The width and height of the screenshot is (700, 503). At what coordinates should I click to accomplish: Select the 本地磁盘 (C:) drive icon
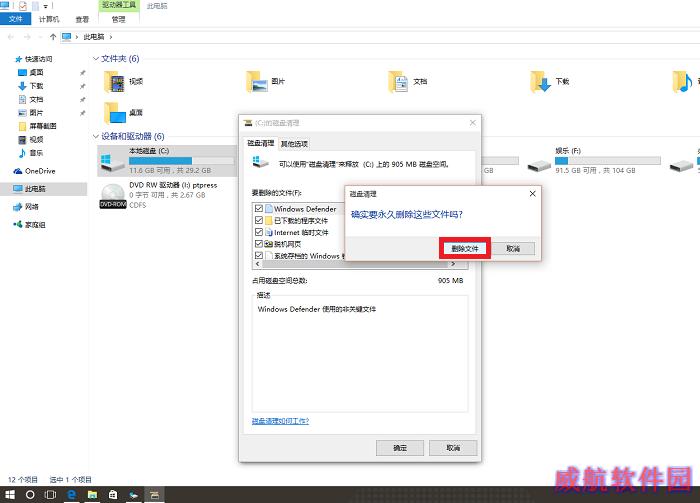coord(112,163)
